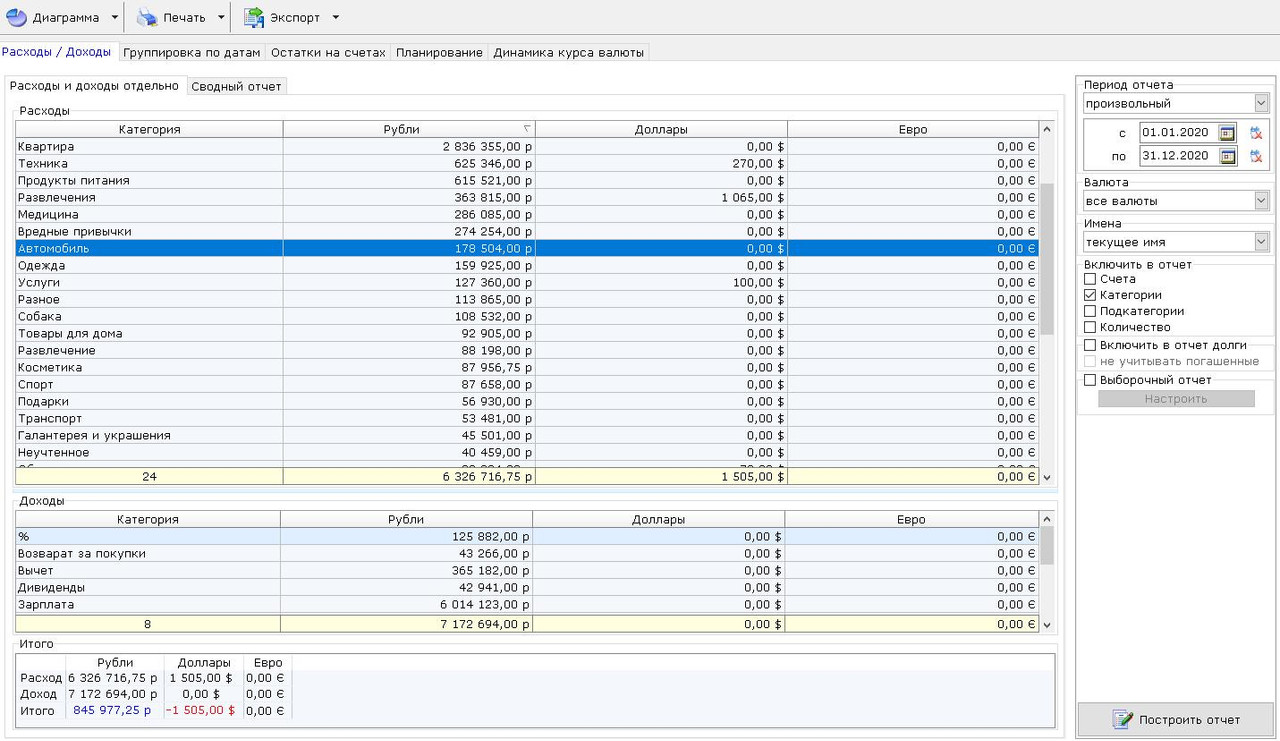Select the Зарплата income row
This screenshot has width=1280, height=741.
(x=527, y=604)
